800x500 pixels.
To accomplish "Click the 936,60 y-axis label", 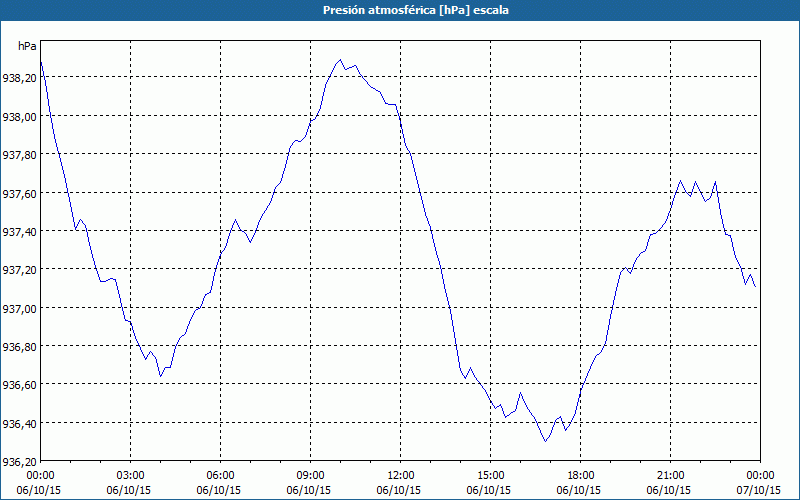I will (x=19, y=385).
